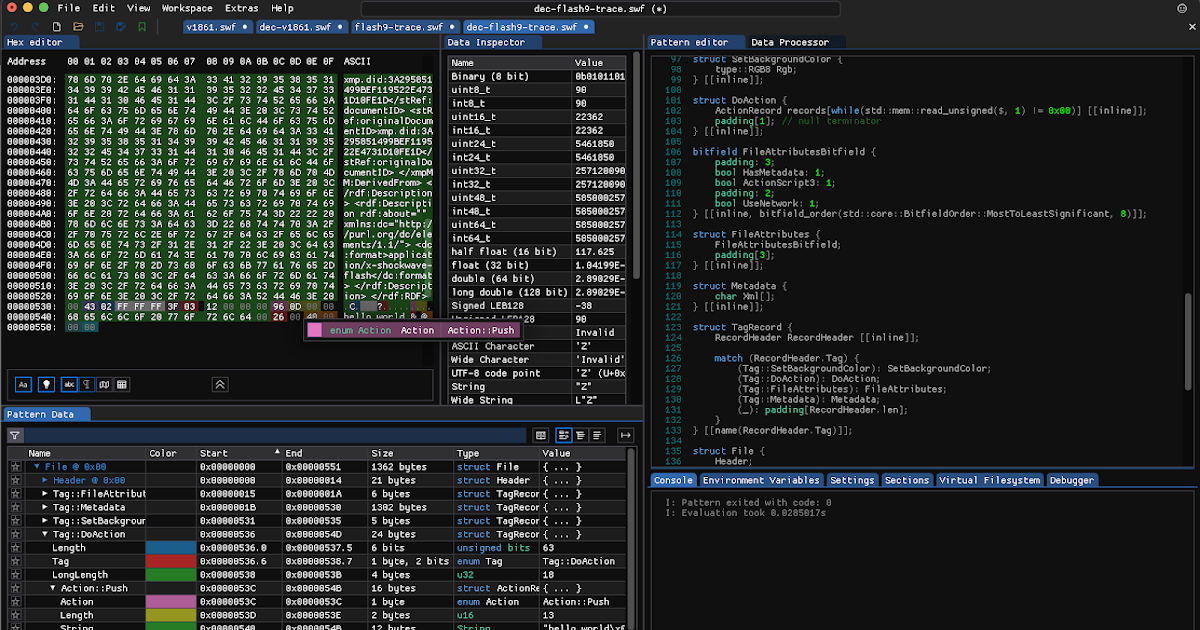Collapse the Tag::DoAction node
Screen dimensions: 1200x630
[44, 535]
